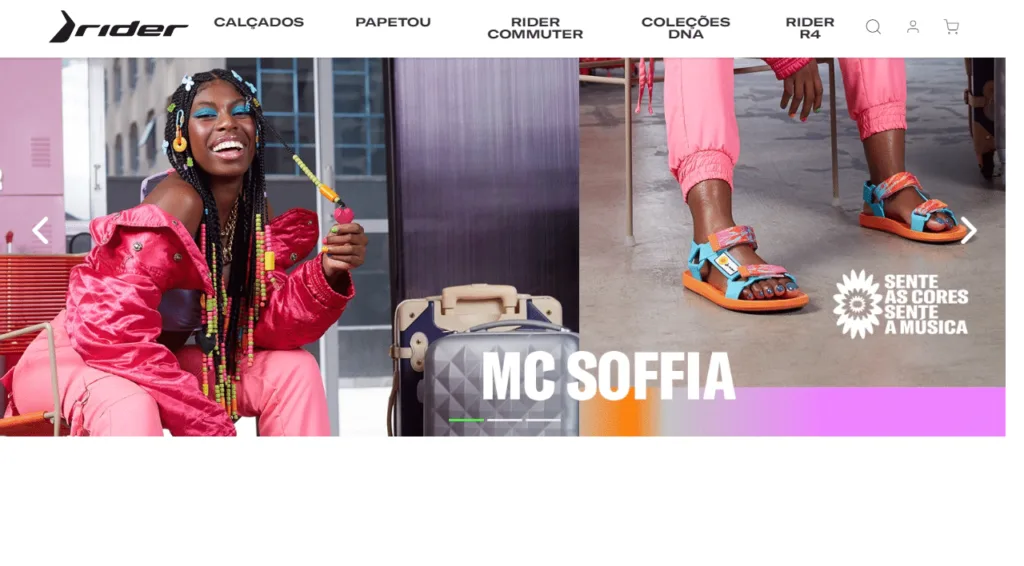Switch to the third slide indicator

[543, 420]
